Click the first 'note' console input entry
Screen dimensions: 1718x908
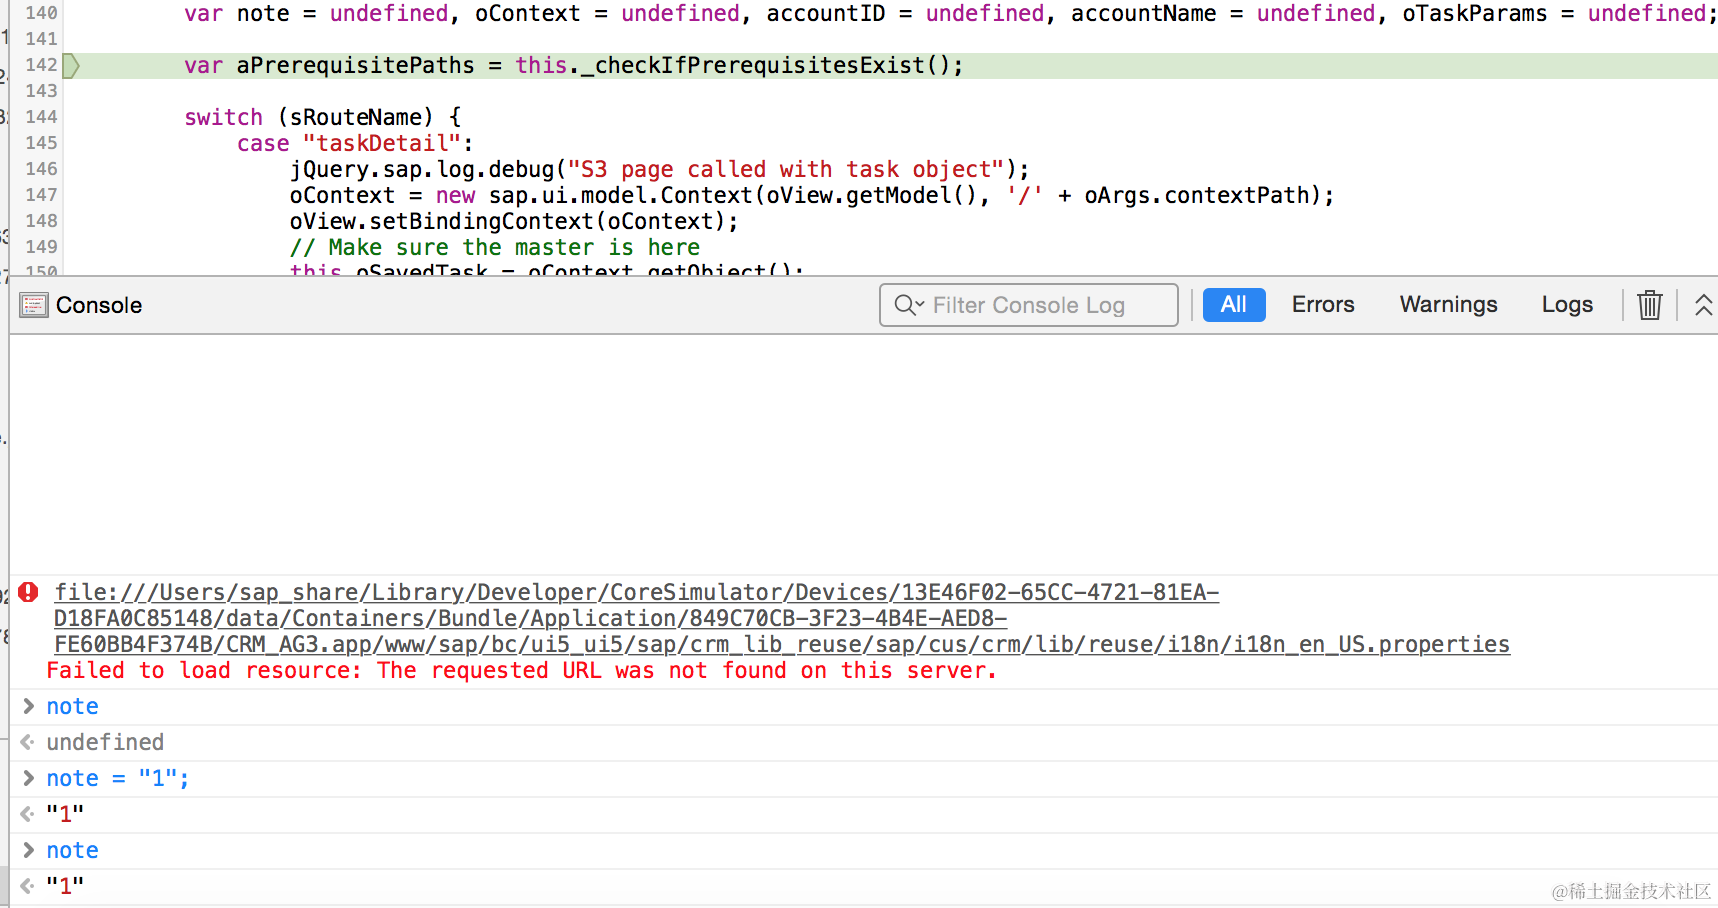point(72,707)
